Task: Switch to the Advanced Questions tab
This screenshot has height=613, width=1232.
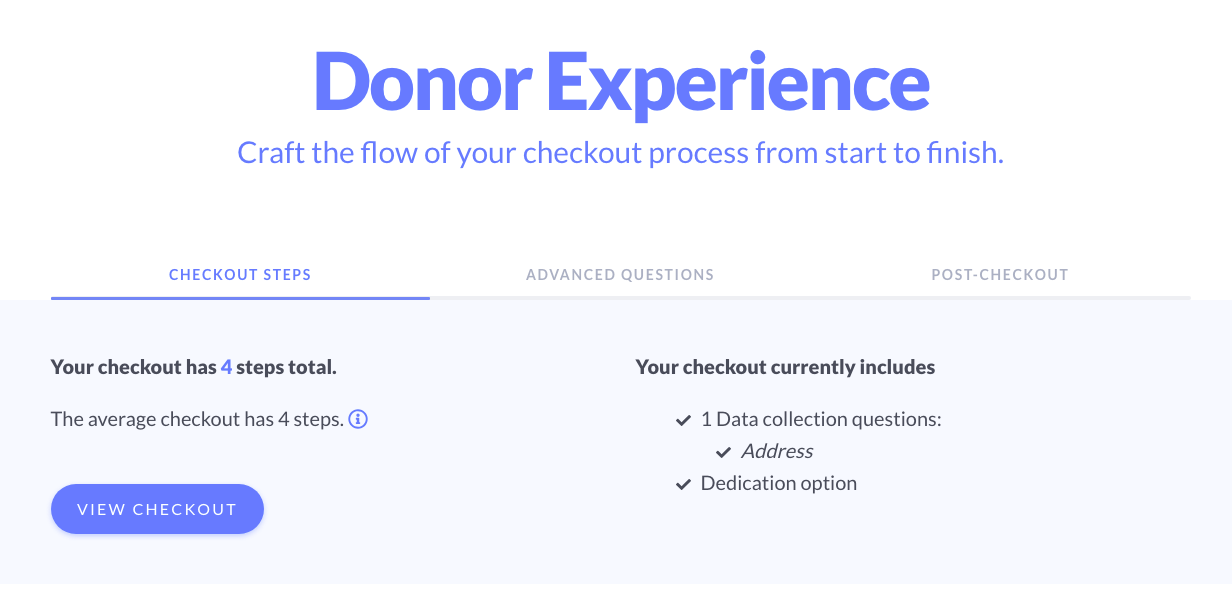Action: (x=620, y=274)
